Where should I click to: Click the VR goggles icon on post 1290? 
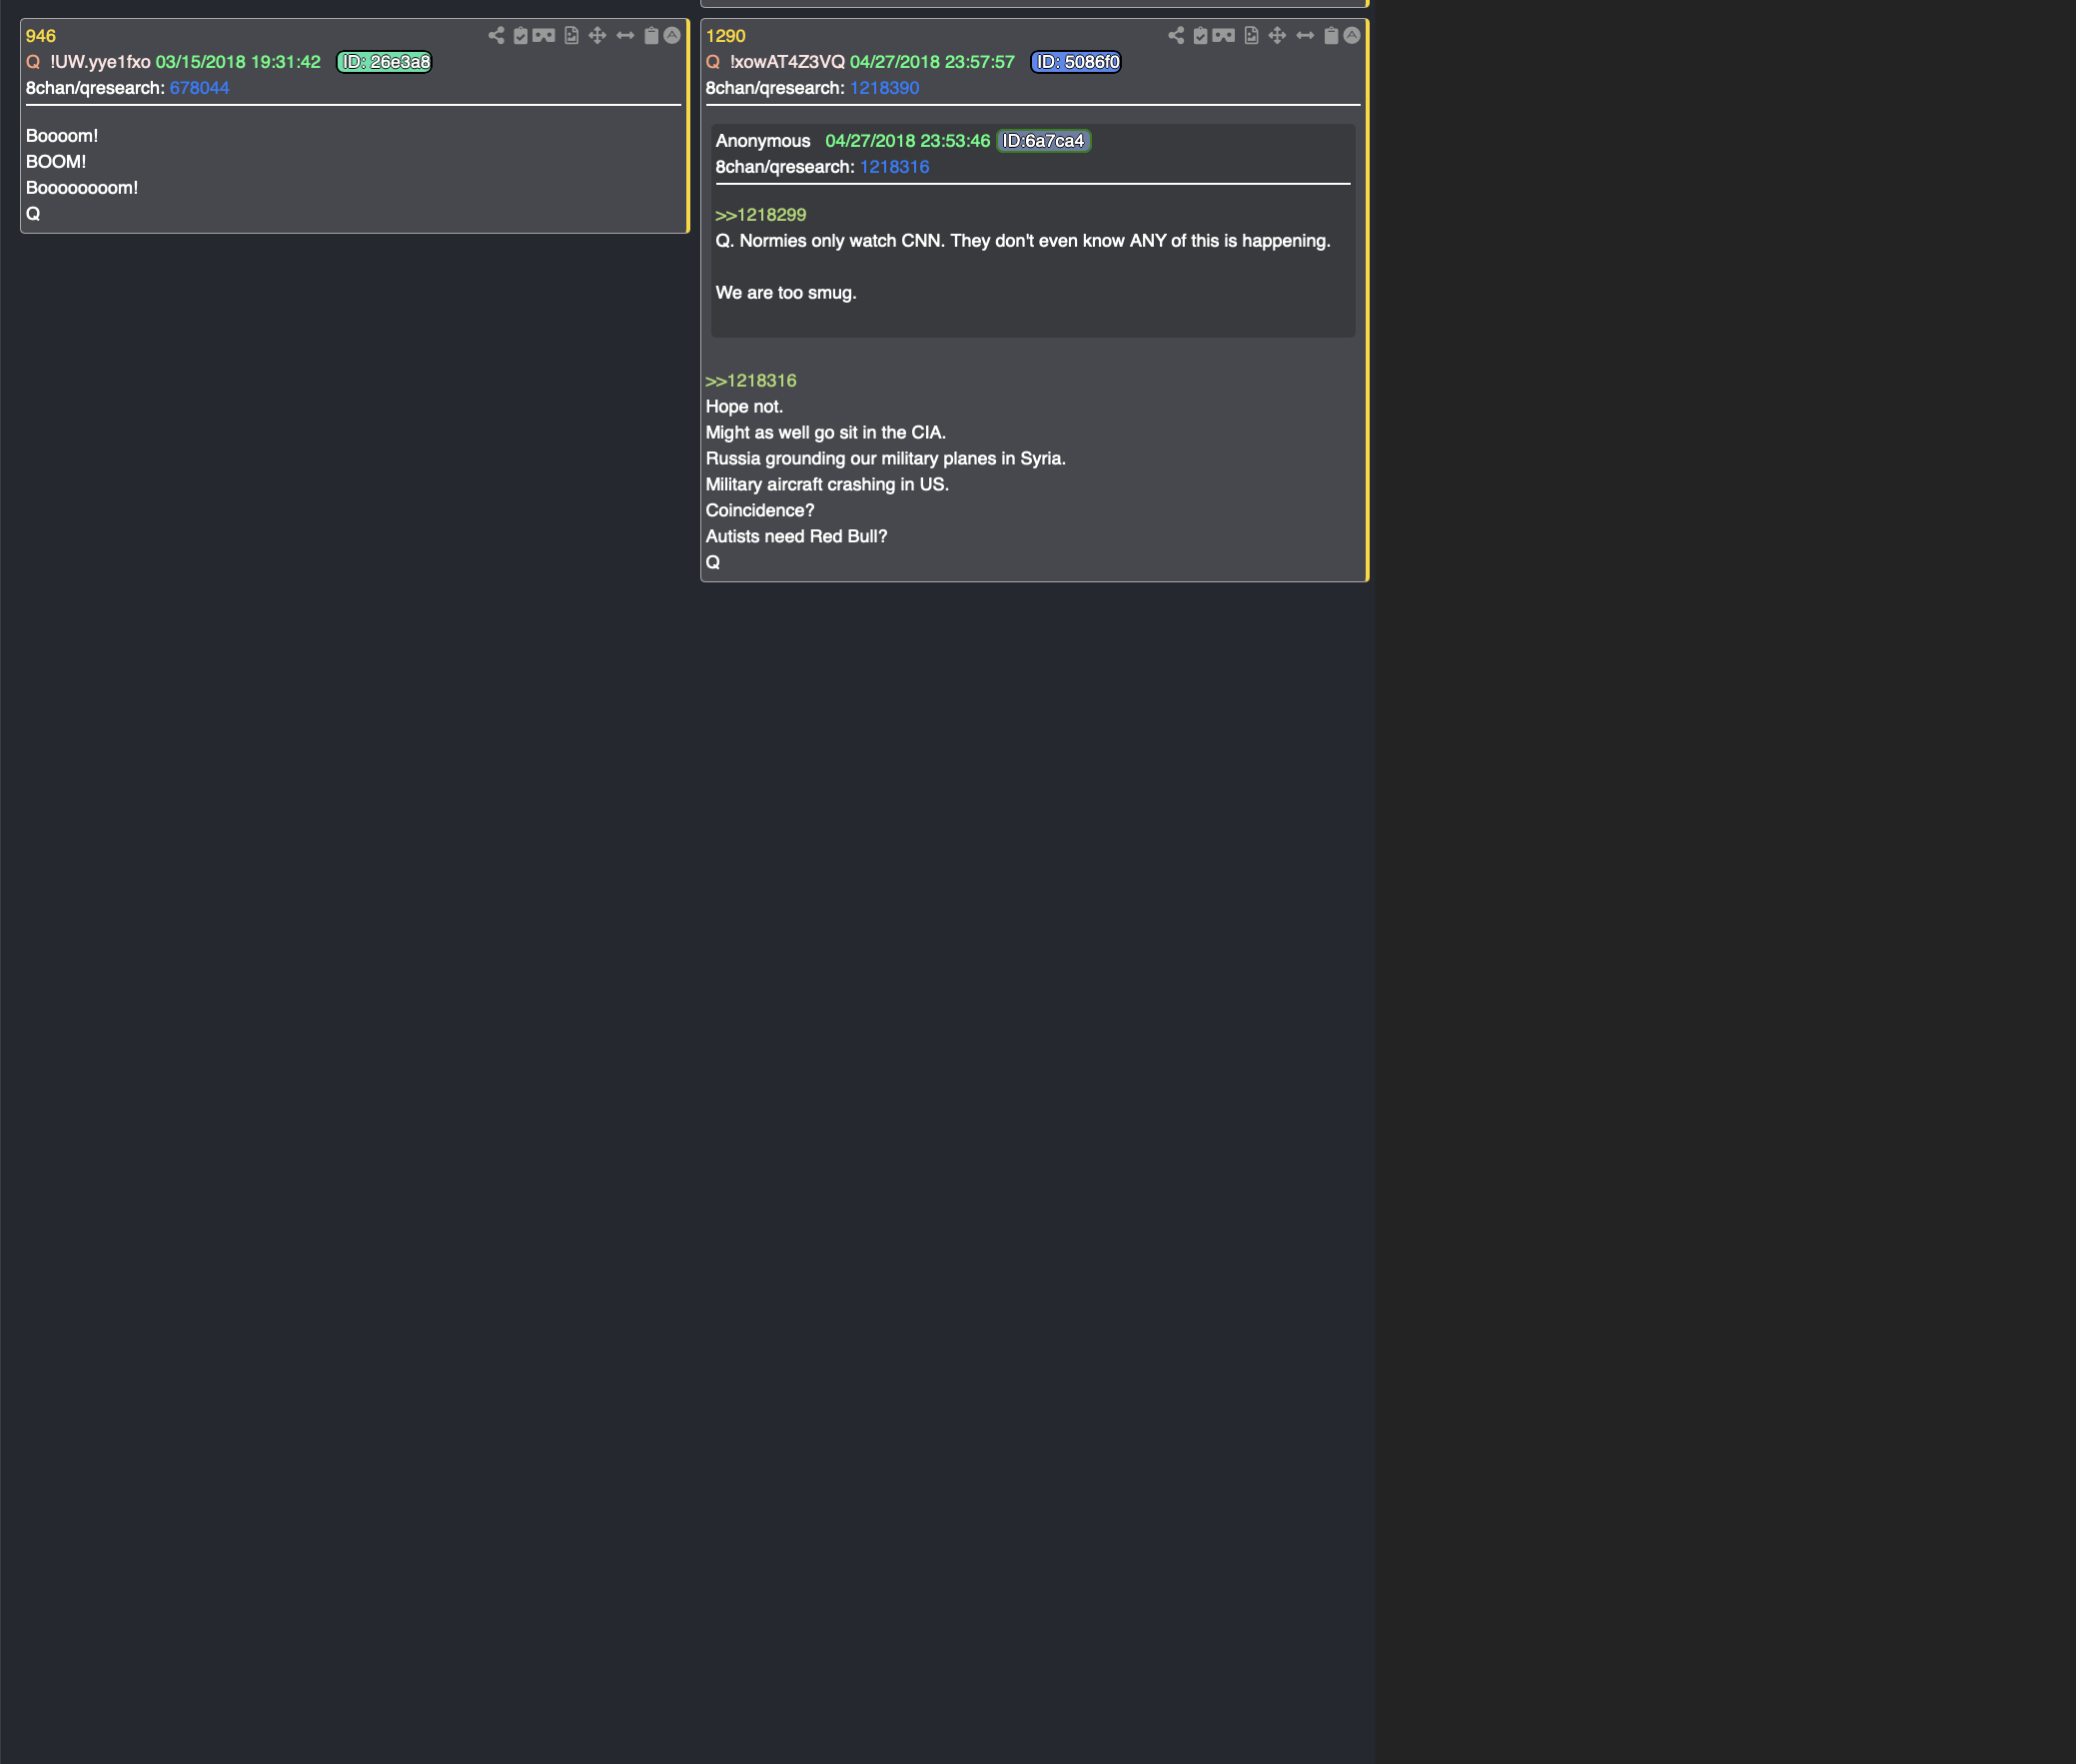click(x=1223, y=36)
